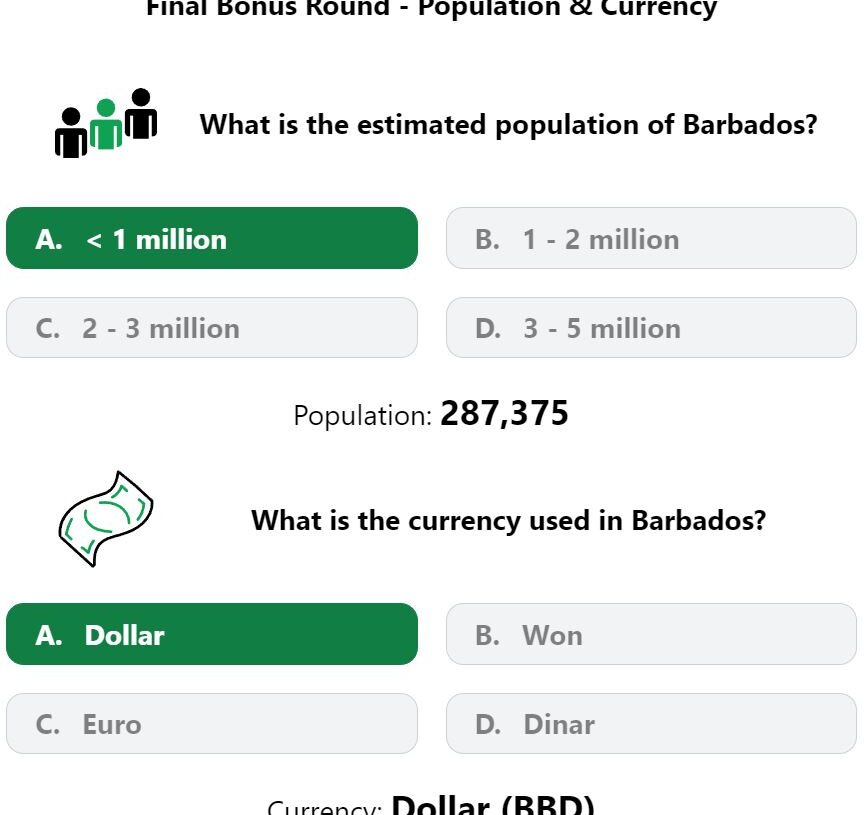This screenshot has width=866, height=815.
Task: Click the 'Final Bonus Round' heading
Action: [x=432, y=8]
